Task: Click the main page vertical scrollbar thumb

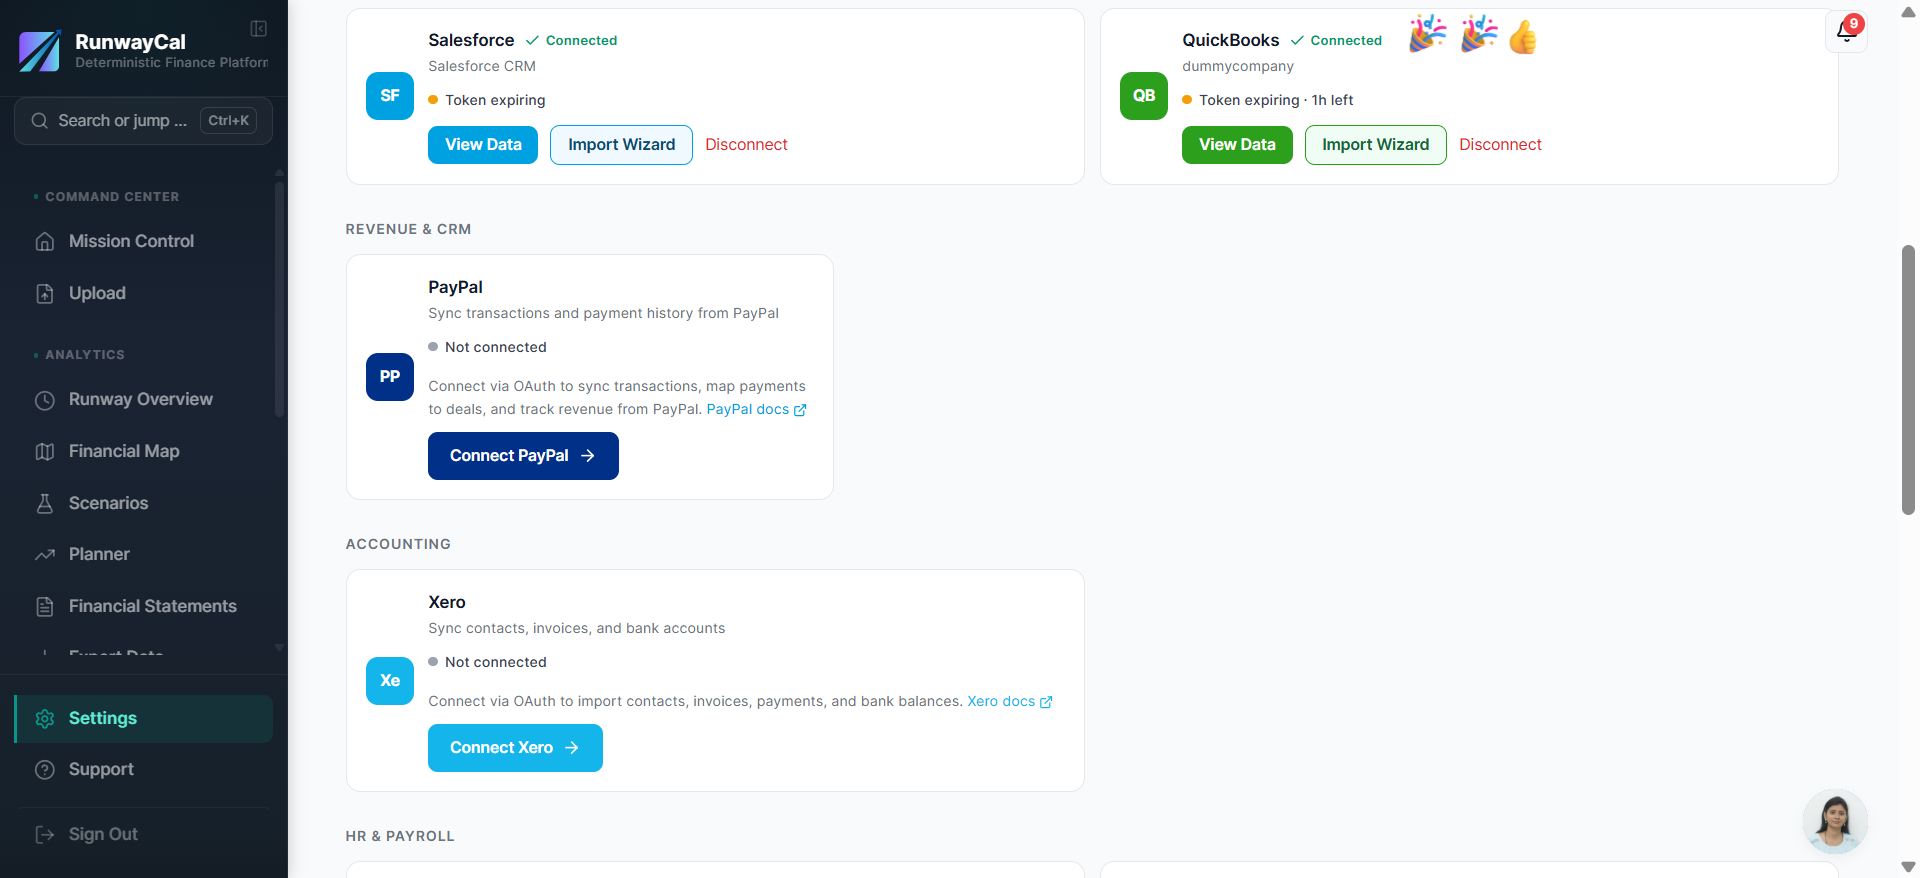Action: [x=1908, y=380]
